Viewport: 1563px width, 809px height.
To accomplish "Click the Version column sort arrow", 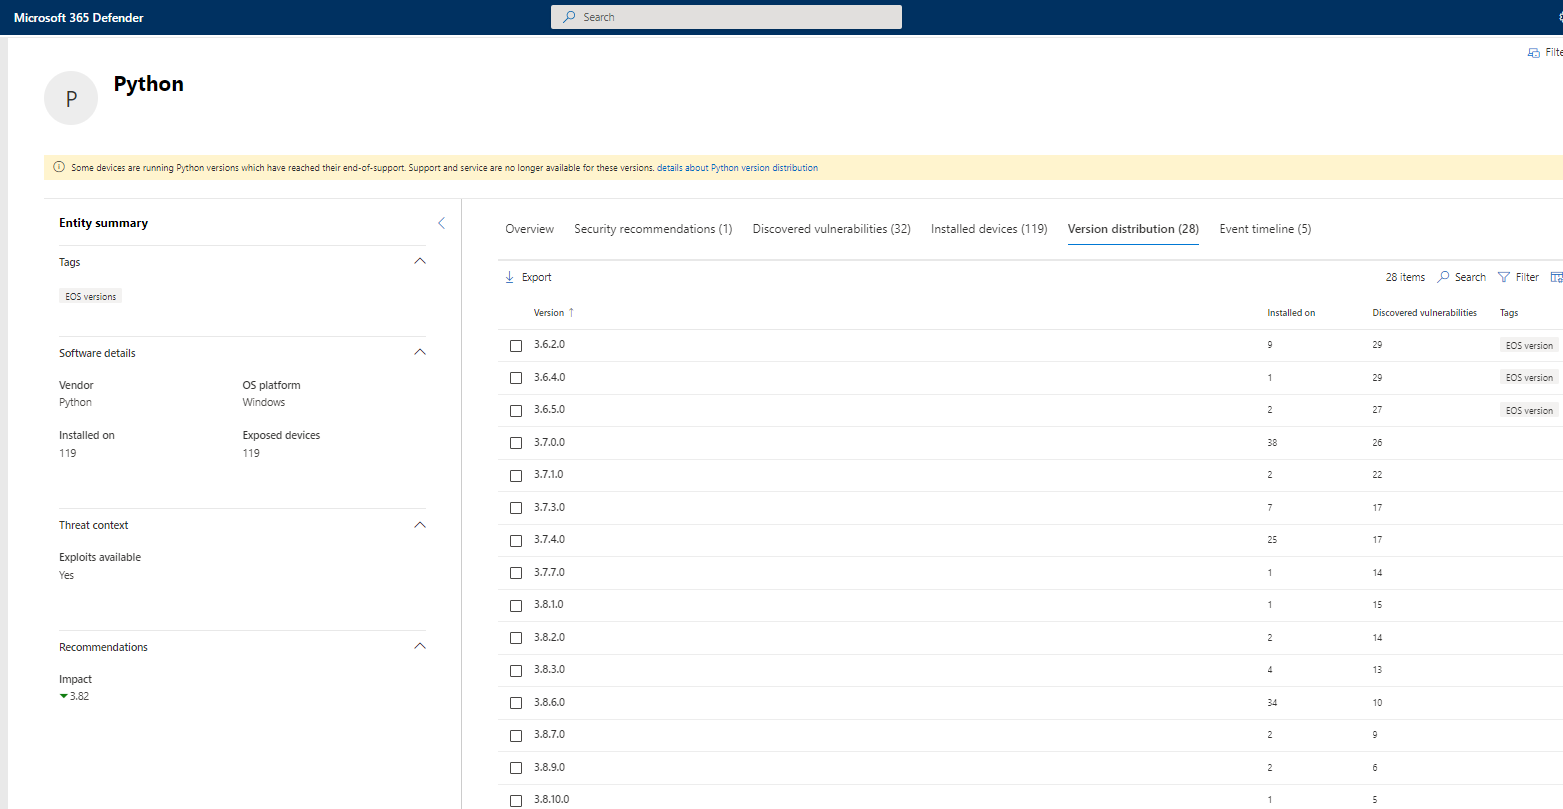I will [572, 312].
